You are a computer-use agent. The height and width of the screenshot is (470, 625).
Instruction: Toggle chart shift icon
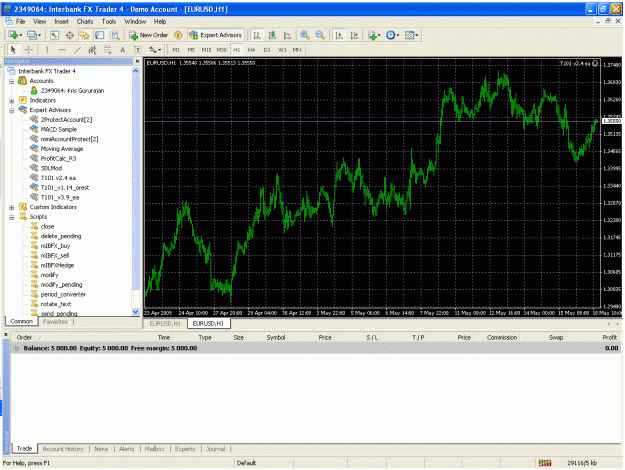(x=354, y=35)
